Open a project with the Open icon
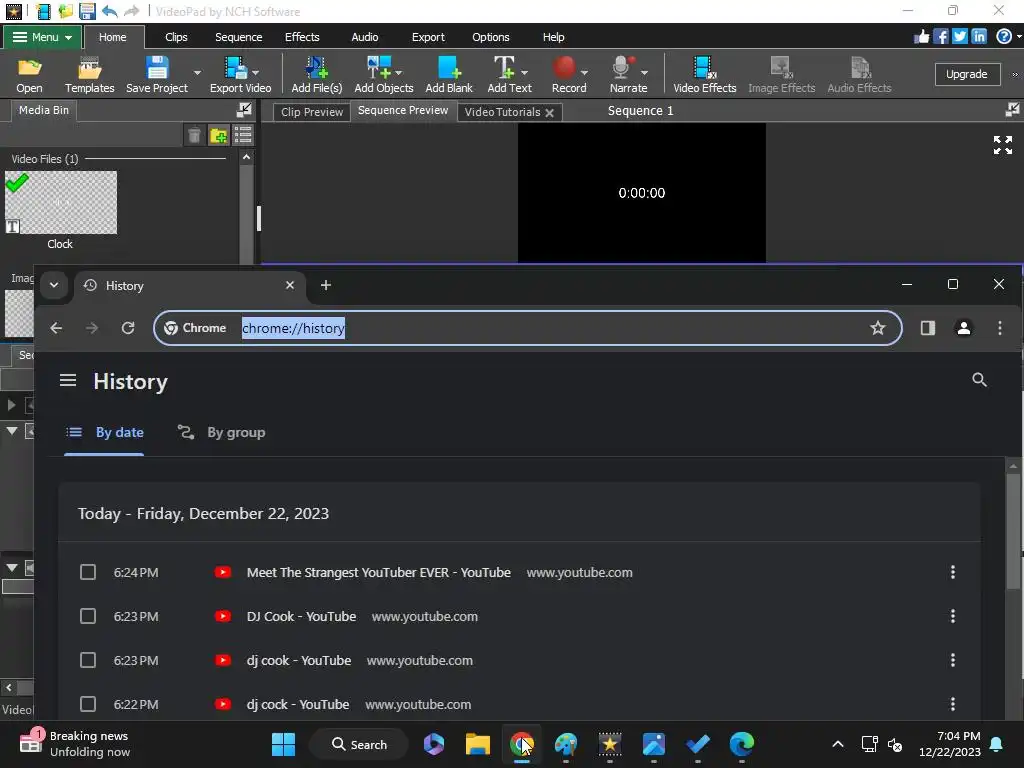This screenshot has height=768, width=1024. [x=29, y=74]
